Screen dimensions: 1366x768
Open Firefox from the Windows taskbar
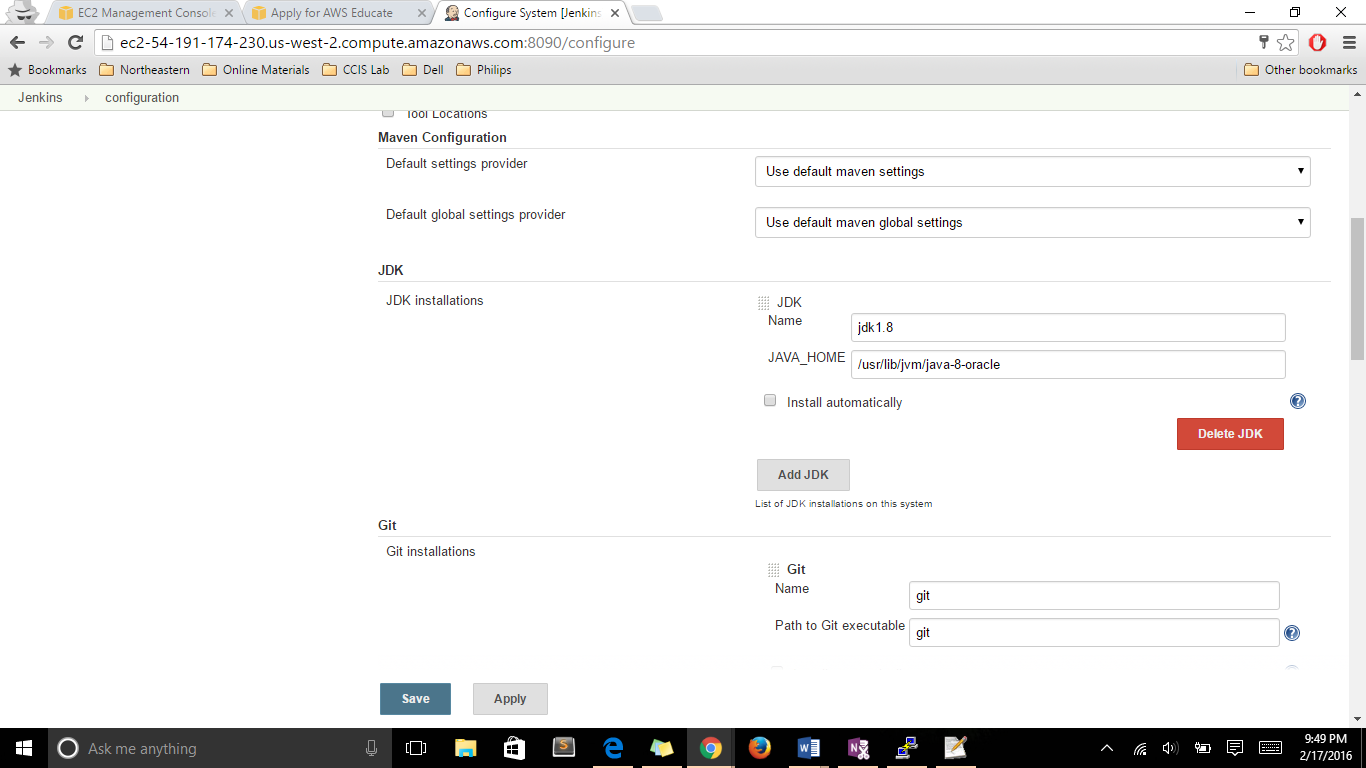pyautogui.click(x=759, y=748)
